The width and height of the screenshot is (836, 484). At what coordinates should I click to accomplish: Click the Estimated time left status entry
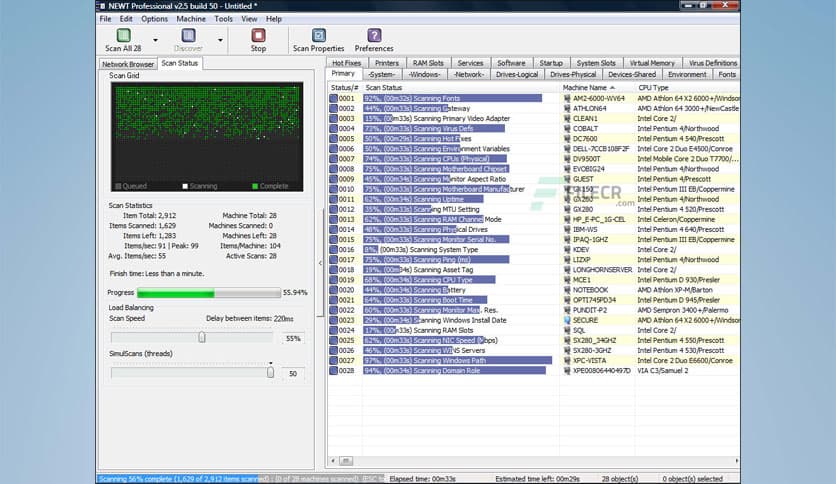tap(537, 479)
